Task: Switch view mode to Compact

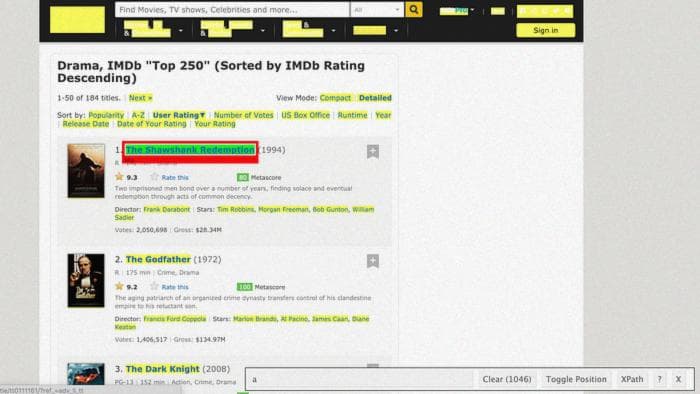Action: tap(335, 98)
